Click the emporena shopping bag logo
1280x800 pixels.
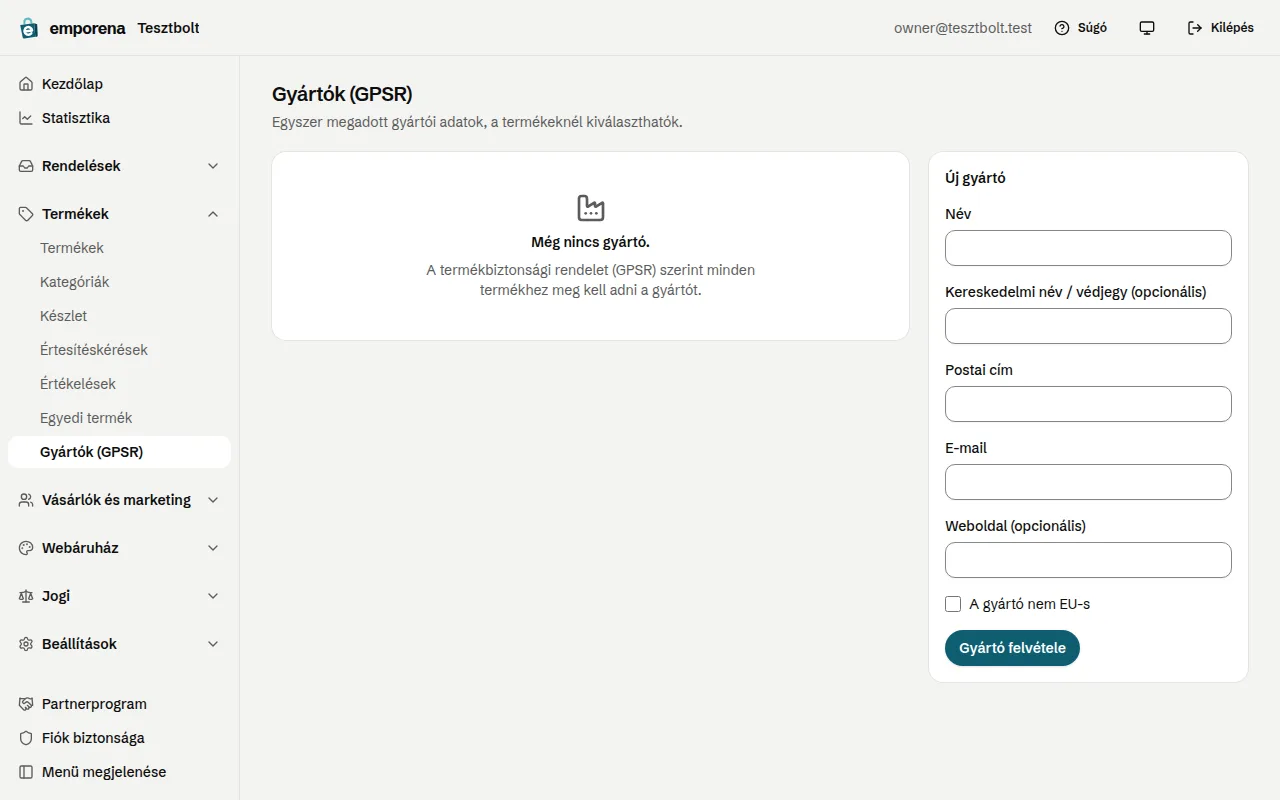tap(29, 28)
